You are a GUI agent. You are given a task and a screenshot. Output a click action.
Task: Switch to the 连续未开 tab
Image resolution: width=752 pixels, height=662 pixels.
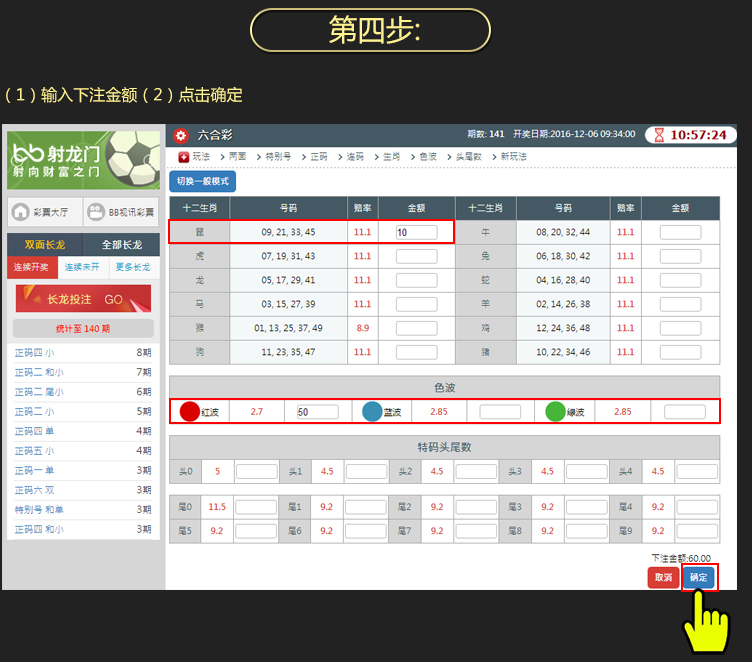[x=82, y=268]
